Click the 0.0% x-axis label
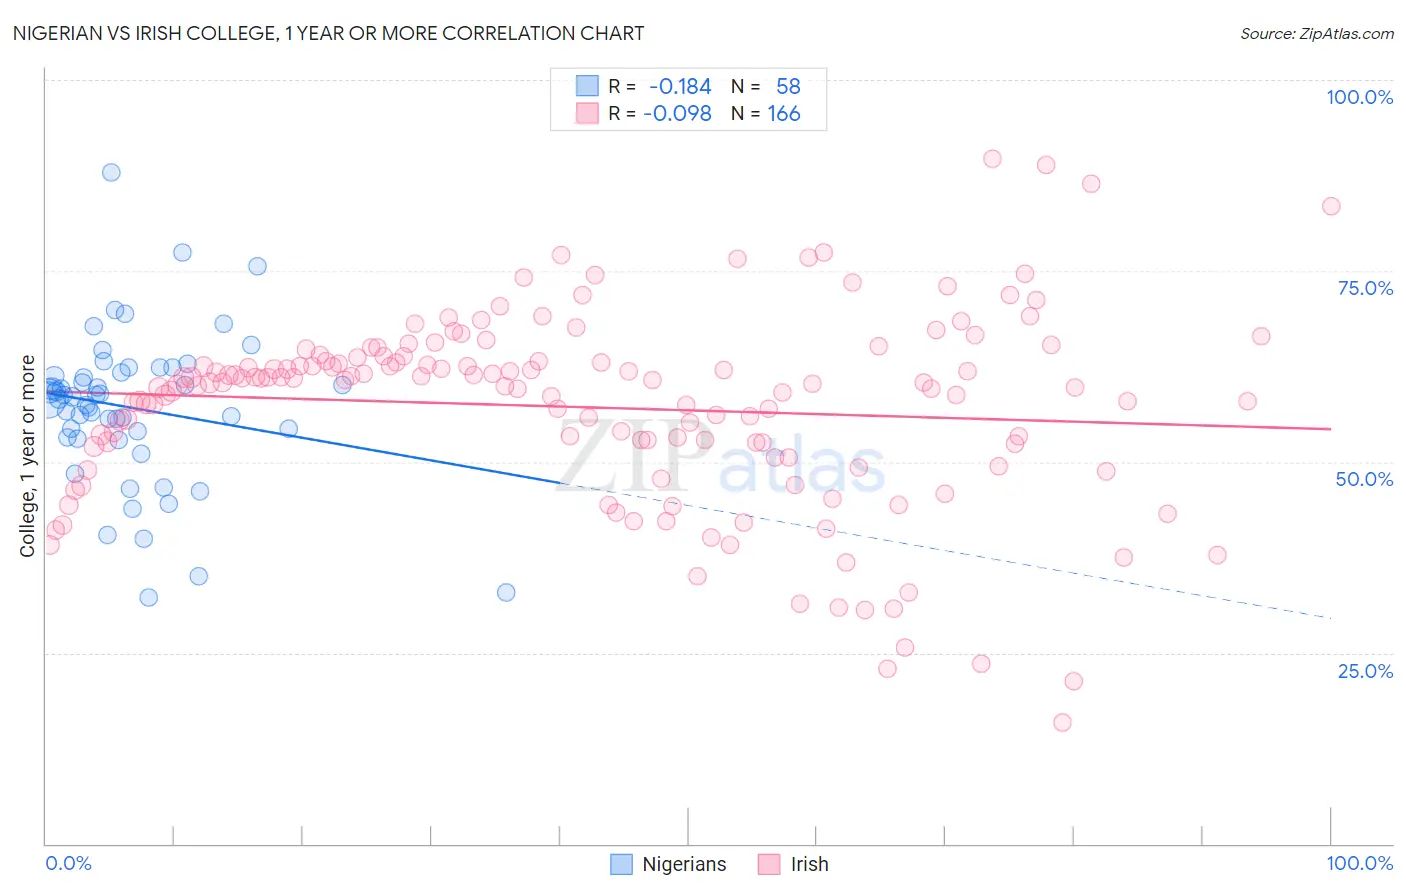 point(68,863)
